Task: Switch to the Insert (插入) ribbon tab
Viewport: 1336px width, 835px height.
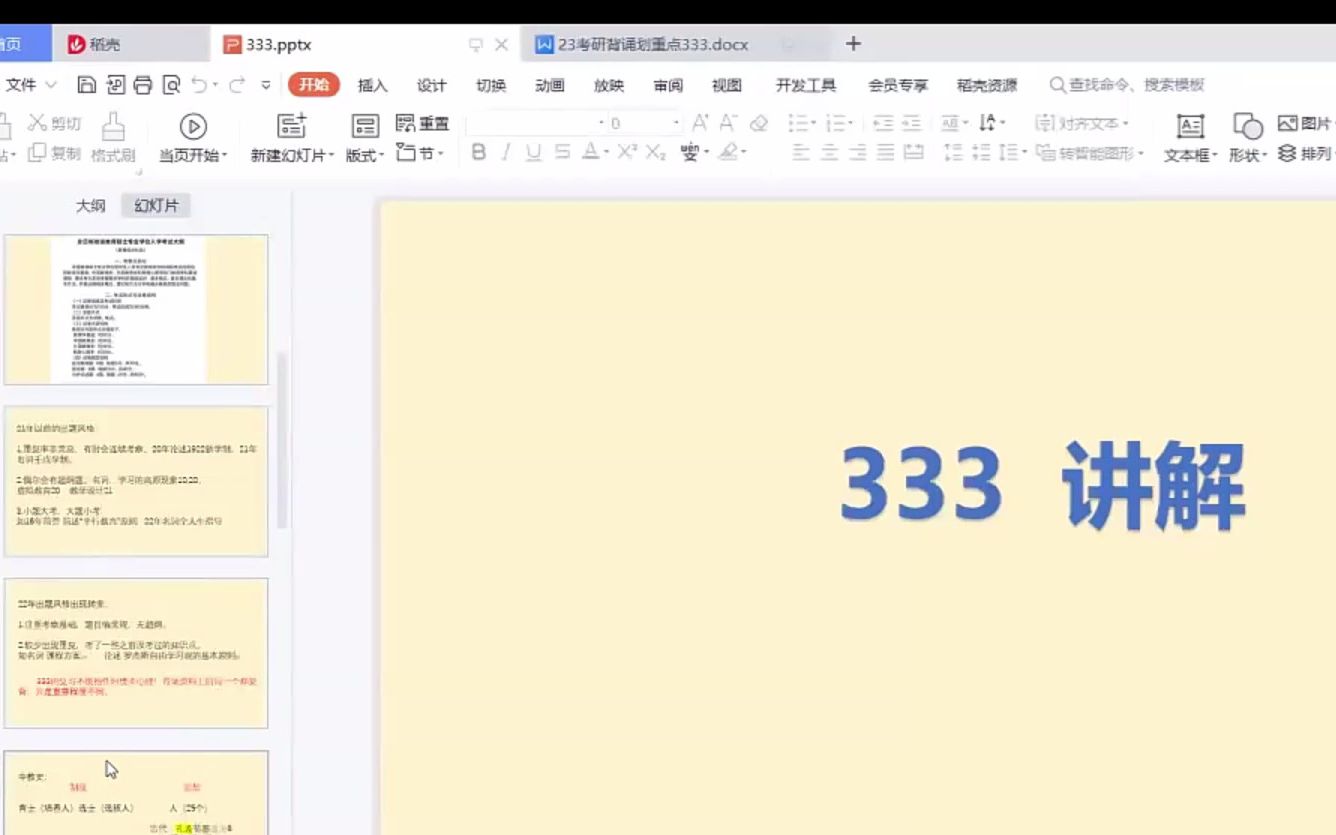Action: coord(373,85)
